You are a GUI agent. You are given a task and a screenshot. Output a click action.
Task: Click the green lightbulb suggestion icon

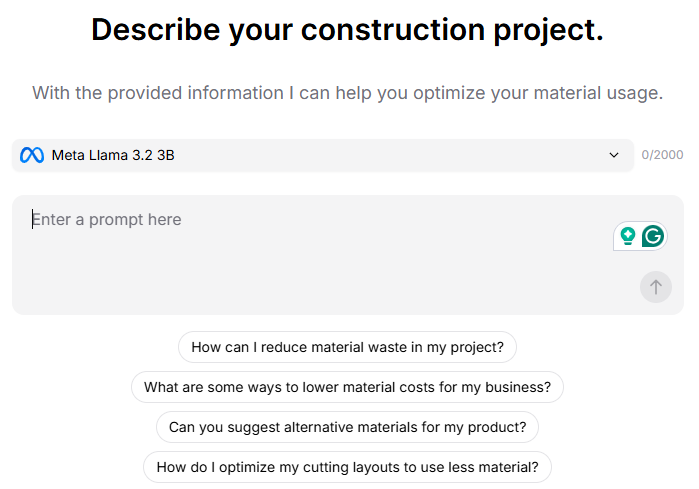point(628,236)
